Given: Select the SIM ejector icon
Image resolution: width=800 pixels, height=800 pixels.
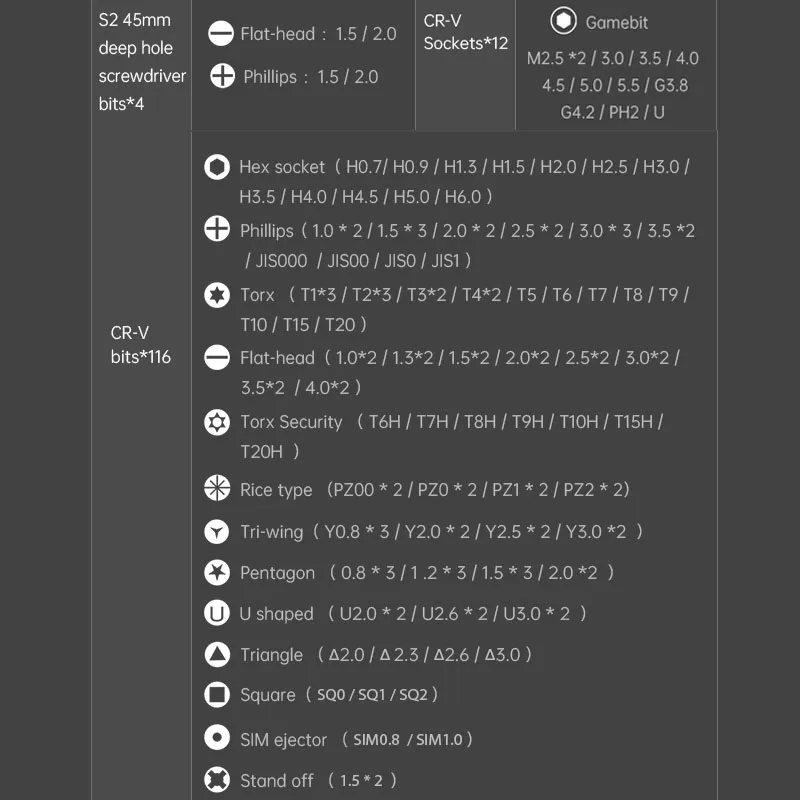Looking at the screenshot, I should point(217,739).
